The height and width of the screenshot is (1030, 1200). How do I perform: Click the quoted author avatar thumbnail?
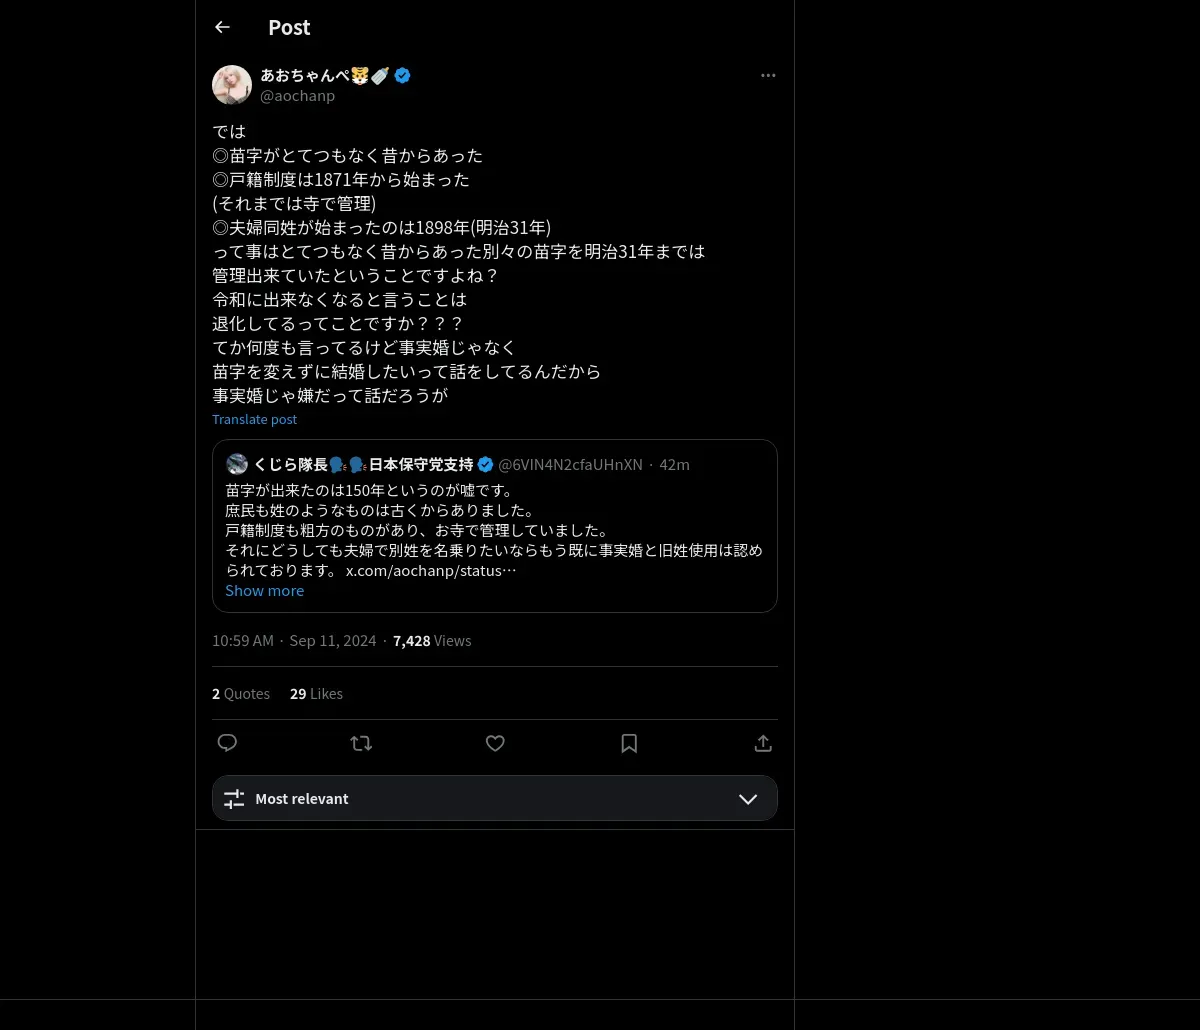(237, 464)
